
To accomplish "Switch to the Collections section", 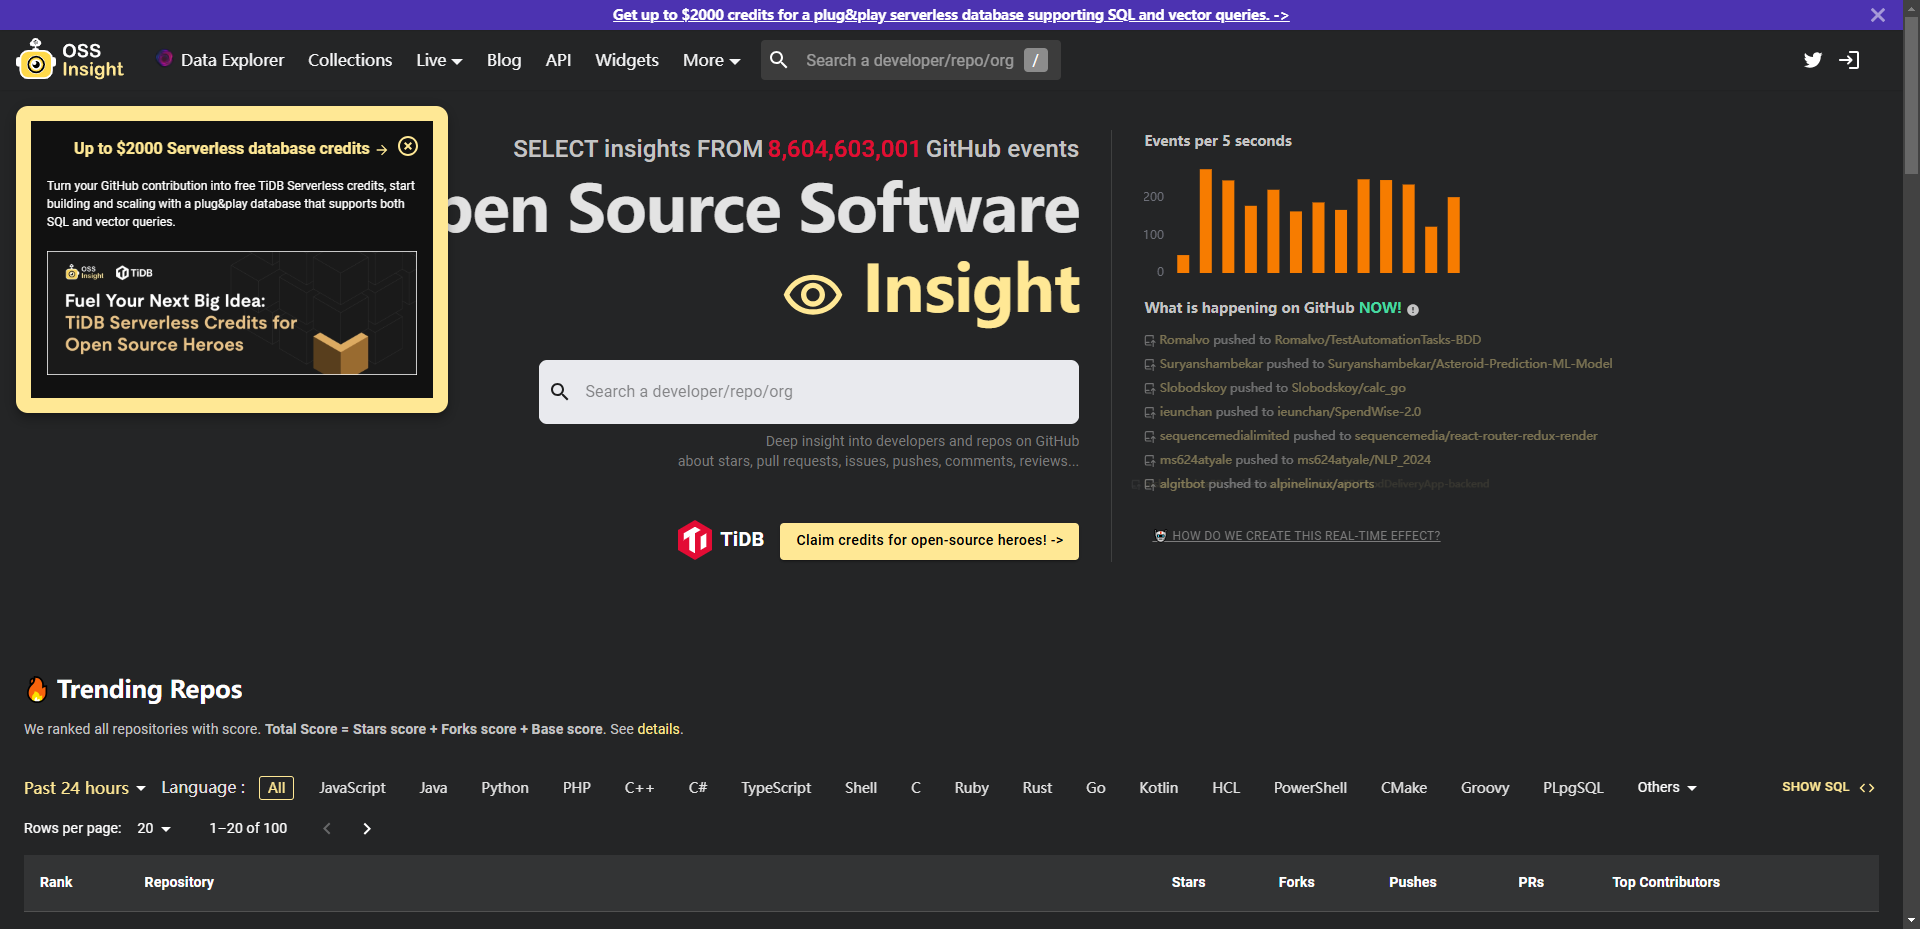I will click(x=349, y=60).
